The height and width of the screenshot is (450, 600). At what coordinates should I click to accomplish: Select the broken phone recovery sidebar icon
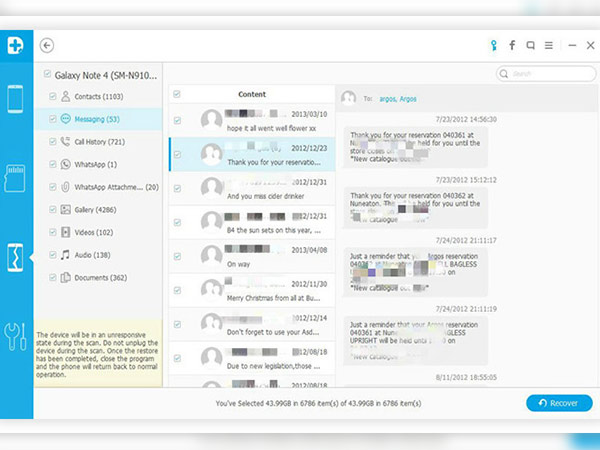click(x=17, y=255)
